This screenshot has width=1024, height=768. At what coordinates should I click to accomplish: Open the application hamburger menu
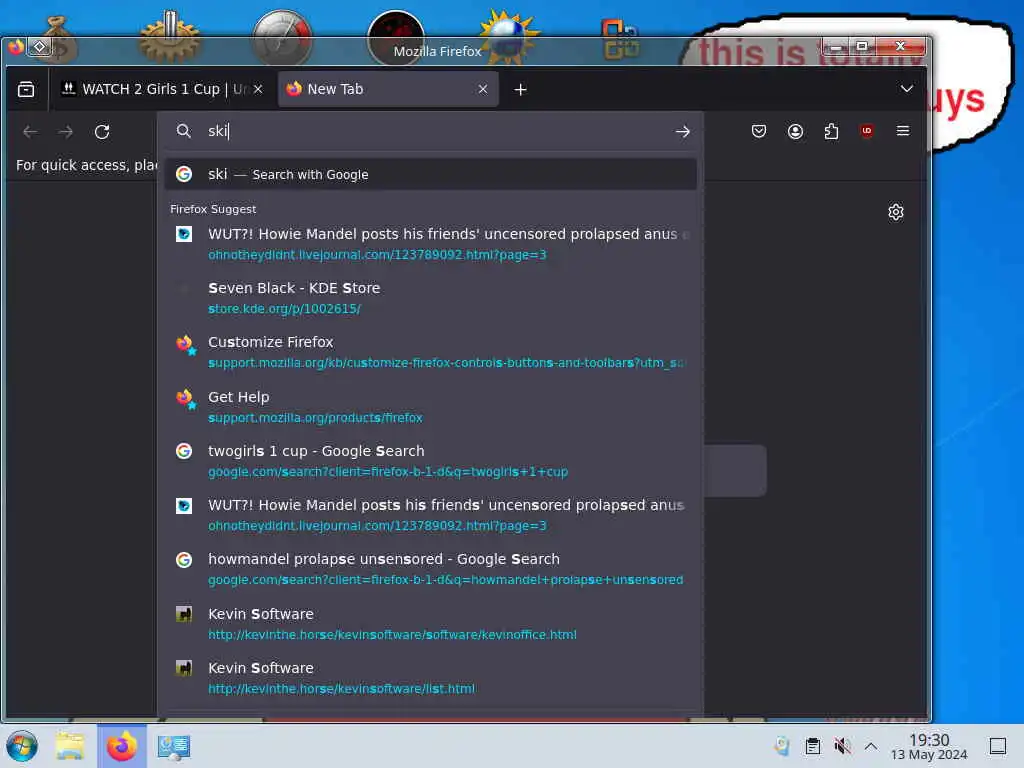903,131
